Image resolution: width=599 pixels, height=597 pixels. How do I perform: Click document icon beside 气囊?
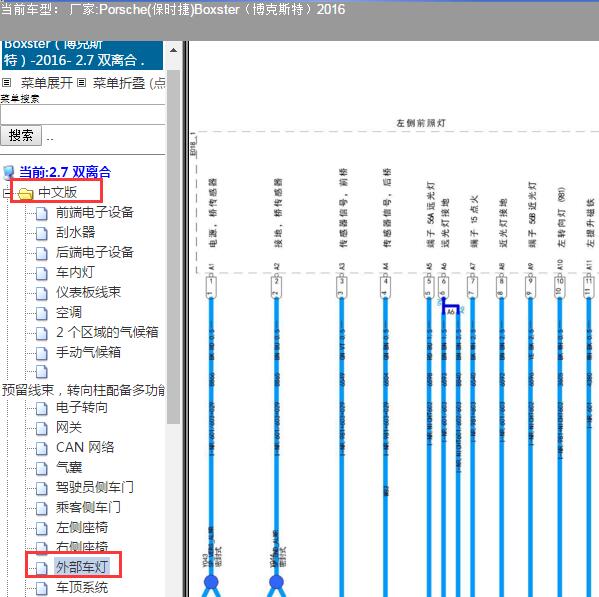point(42,468)
